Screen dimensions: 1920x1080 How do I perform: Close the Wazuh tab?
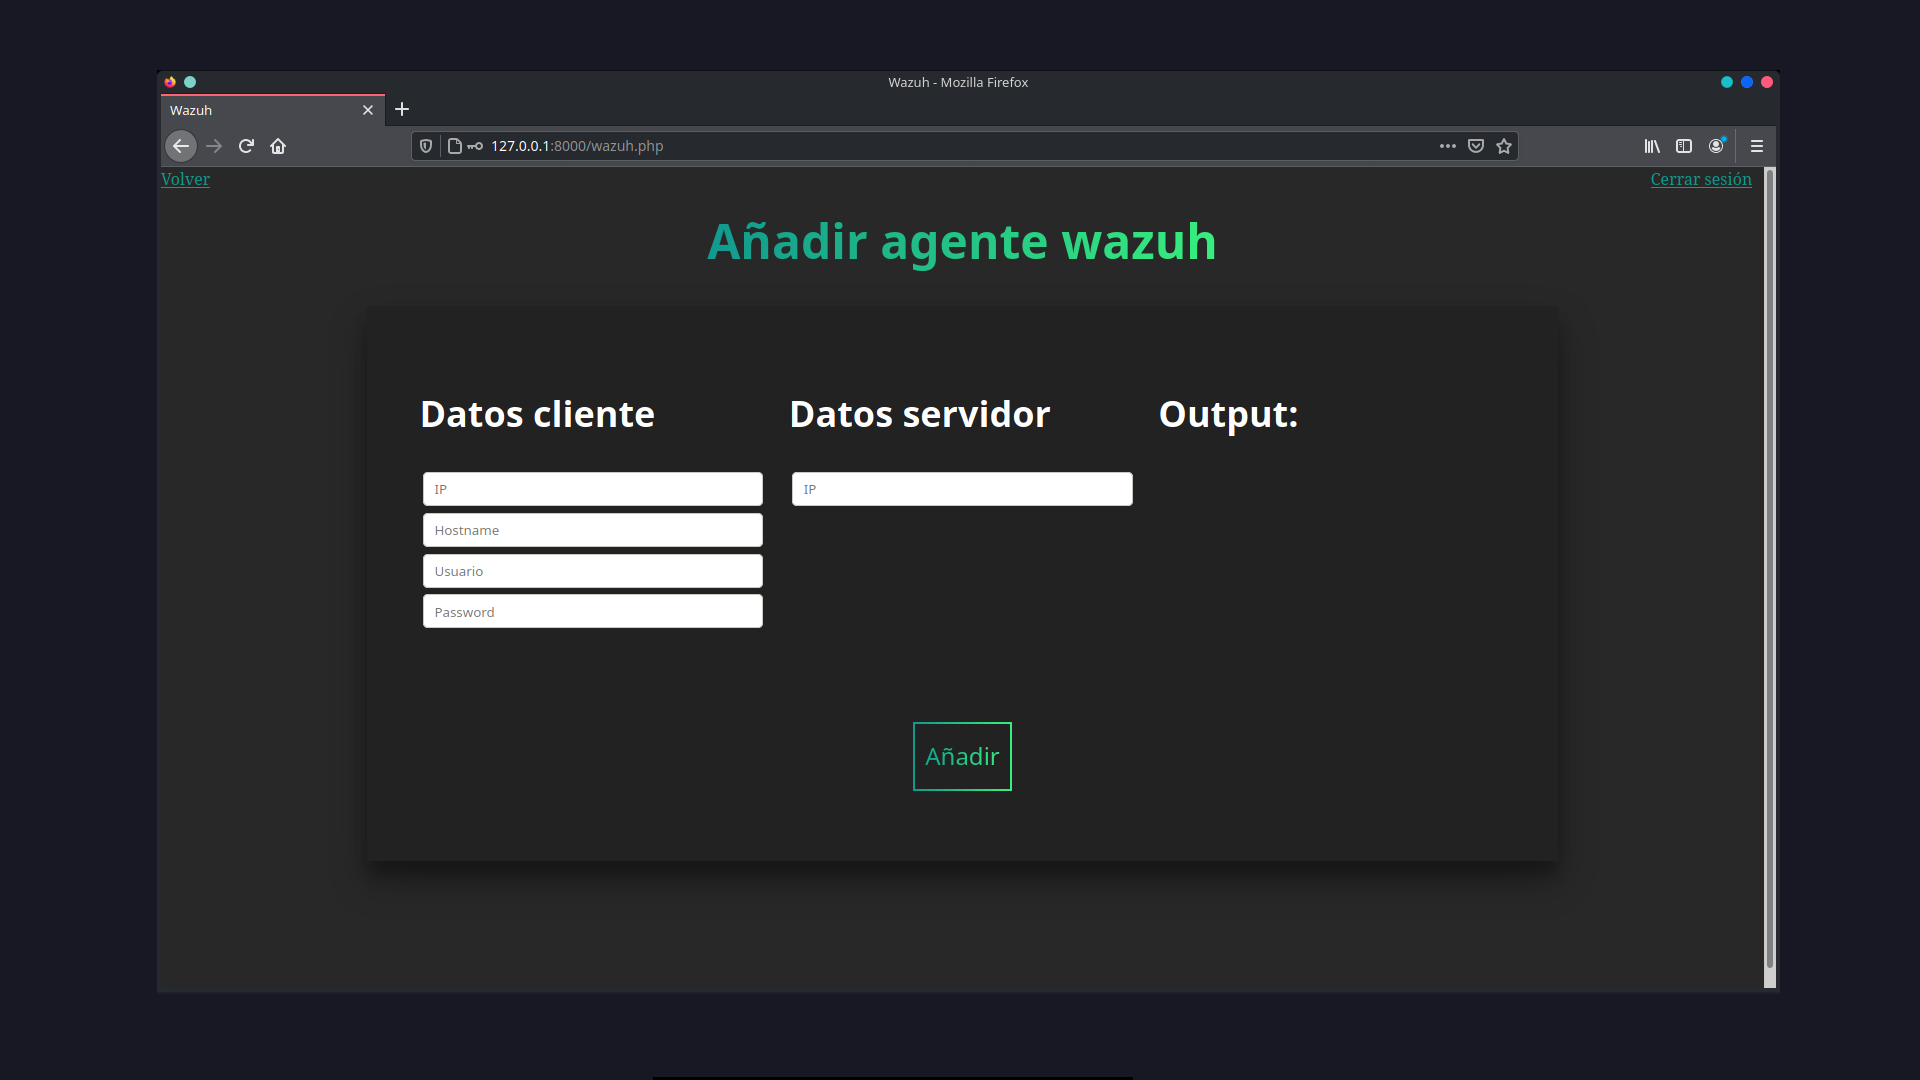(367, 110)
